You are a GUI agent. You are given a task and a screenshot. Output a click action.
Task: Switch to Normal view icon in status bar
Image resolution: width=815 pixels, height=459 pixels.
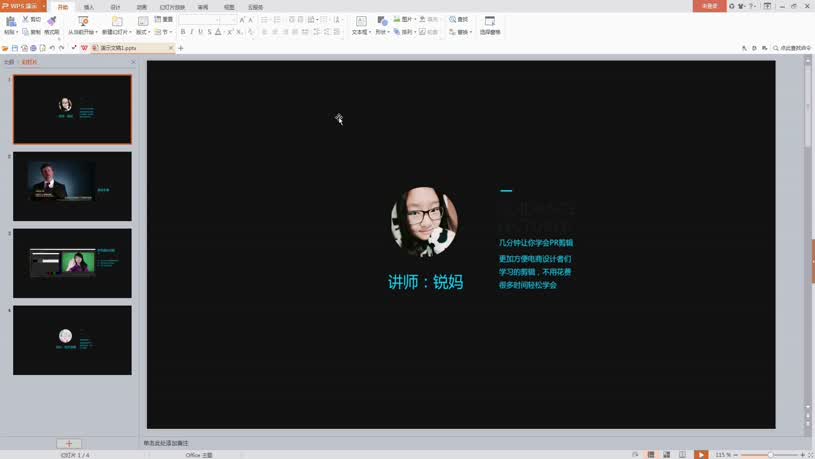(651, 454)
